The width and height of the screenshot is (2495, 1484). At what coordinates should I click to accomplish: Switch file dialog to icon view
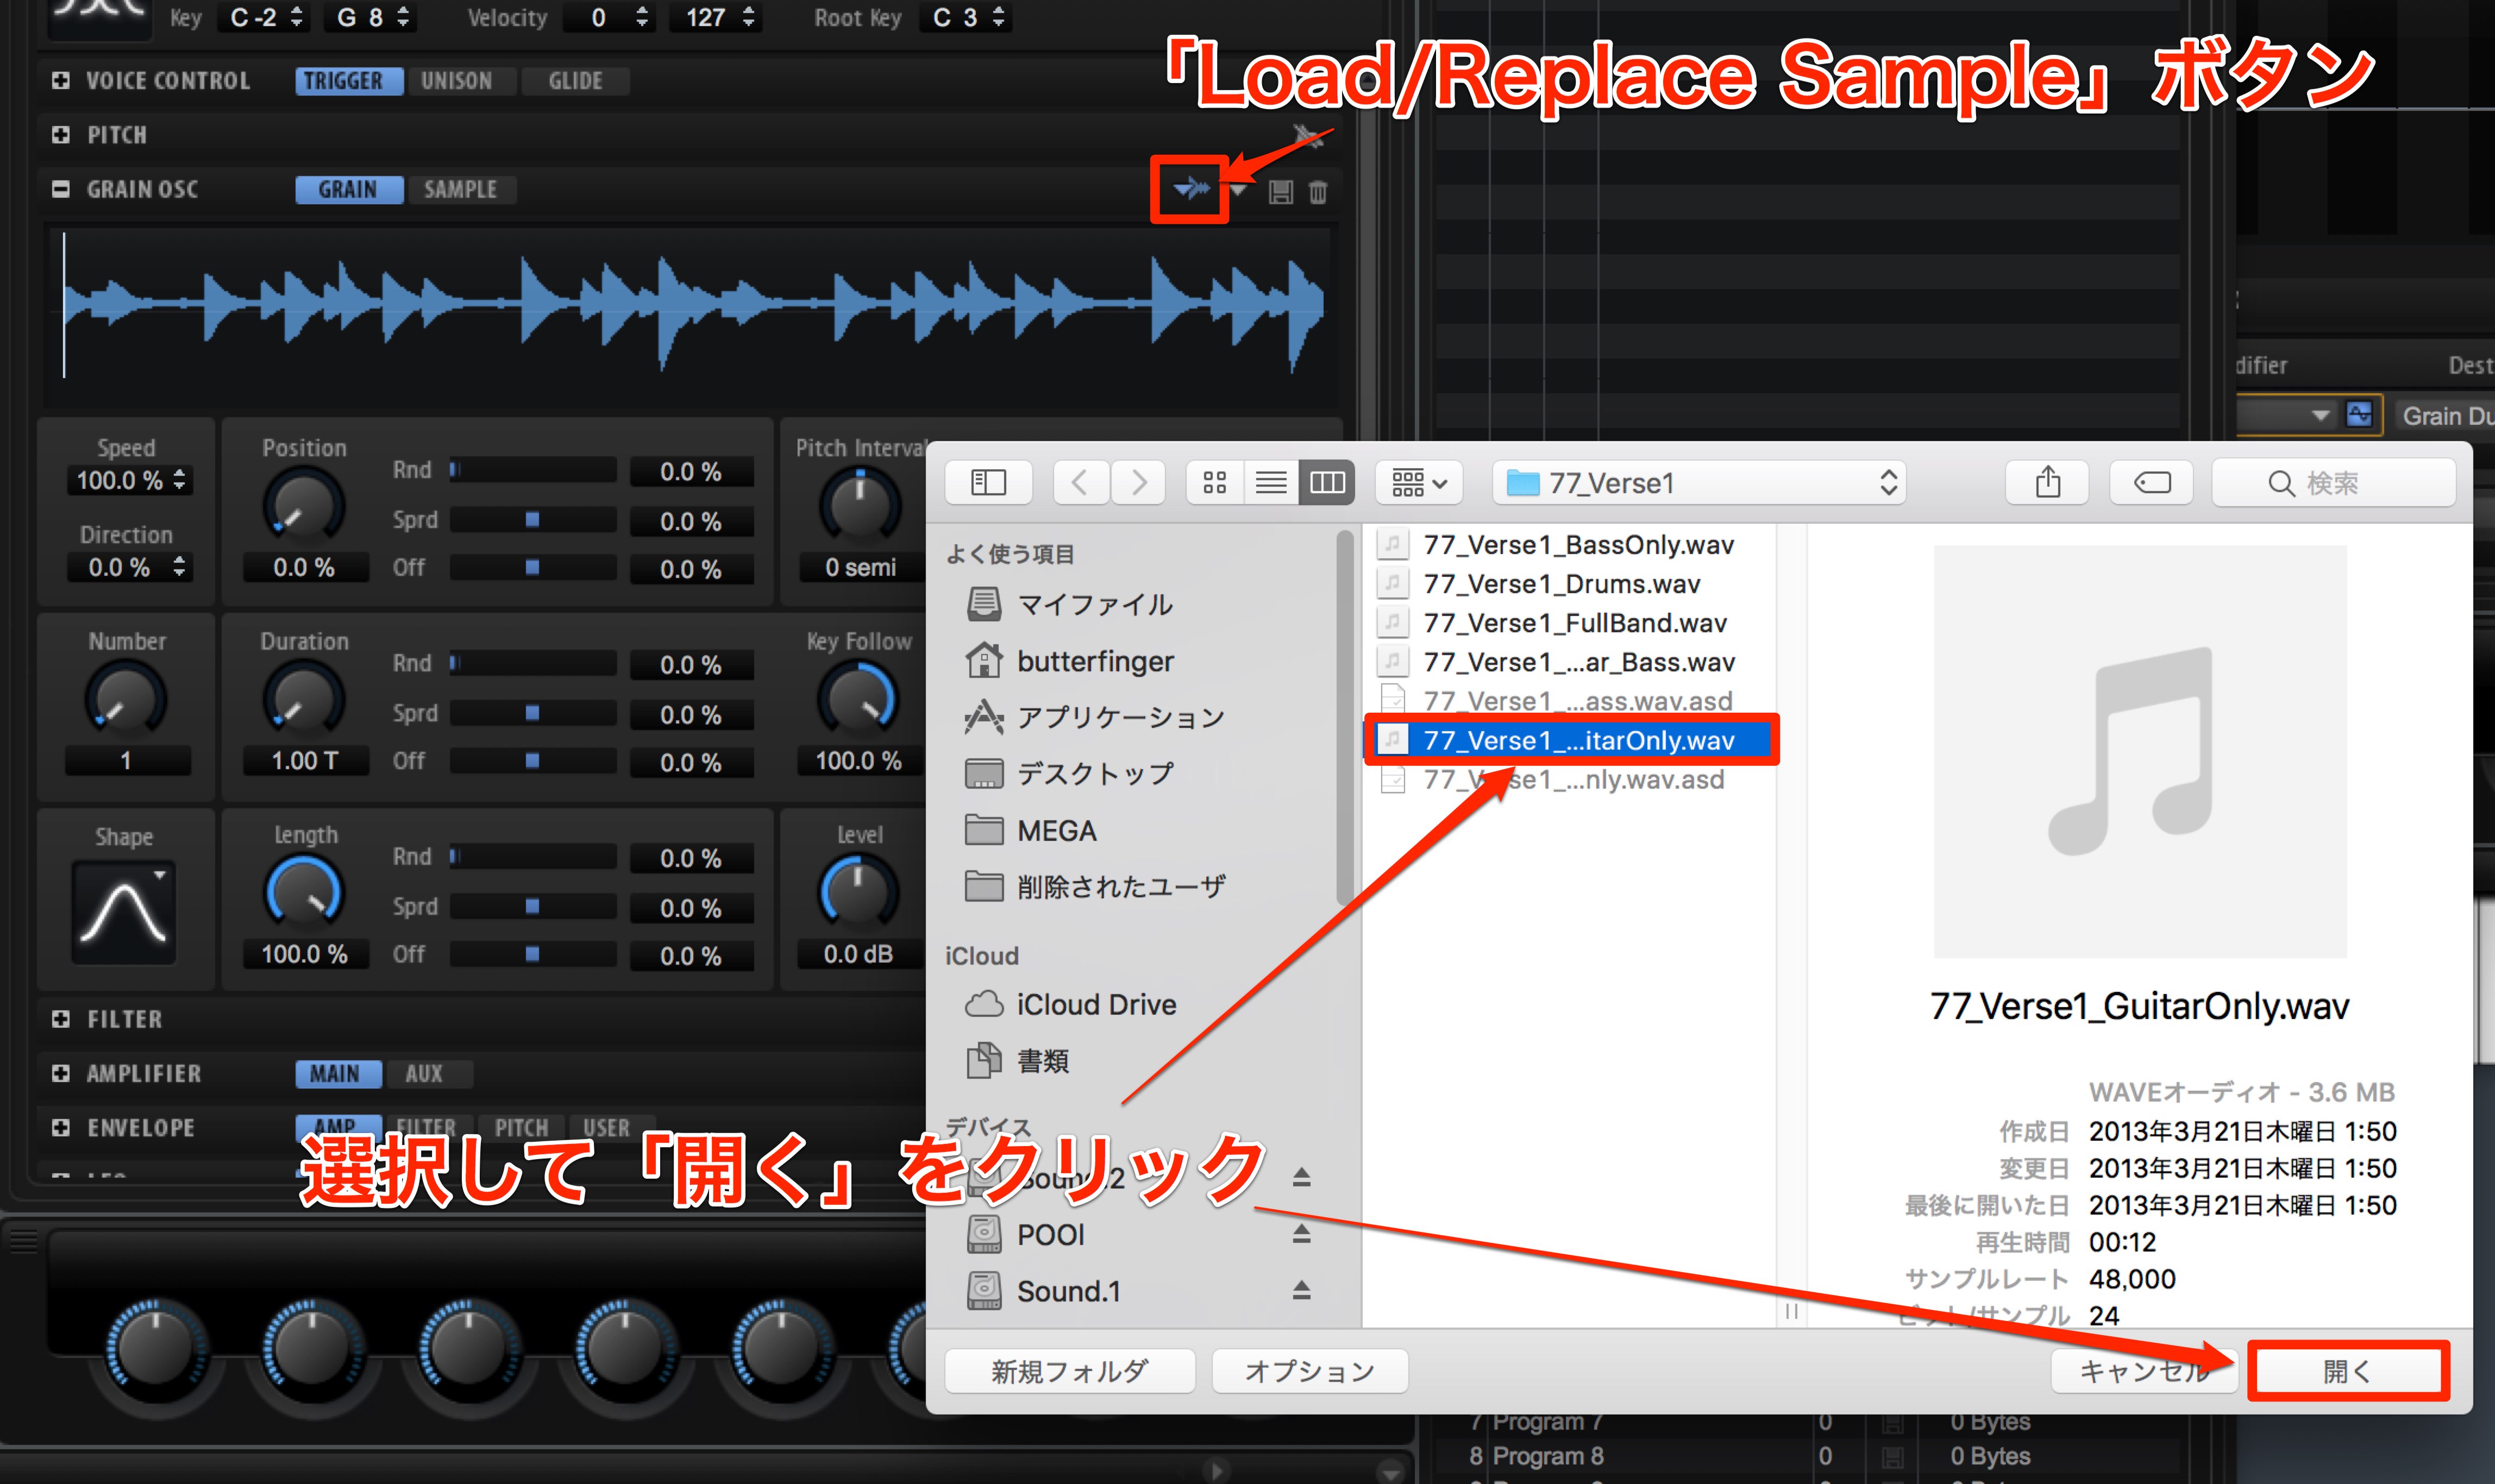1215,483
